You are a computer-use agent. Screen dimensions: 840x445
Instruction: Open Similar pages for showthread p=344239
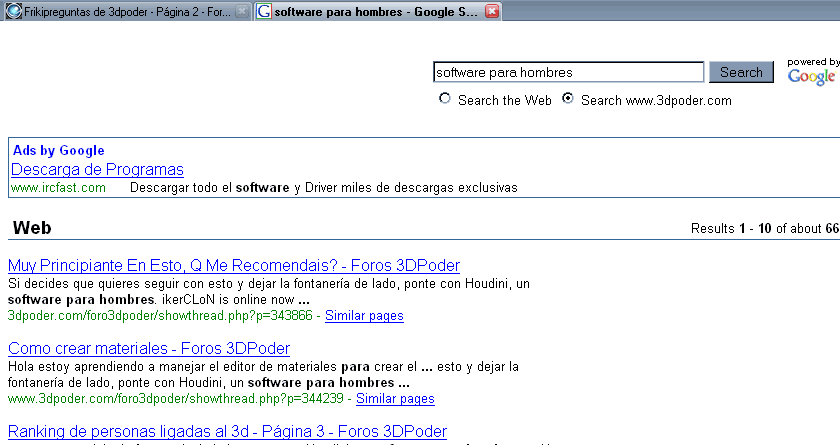click(x=395, y=398)
